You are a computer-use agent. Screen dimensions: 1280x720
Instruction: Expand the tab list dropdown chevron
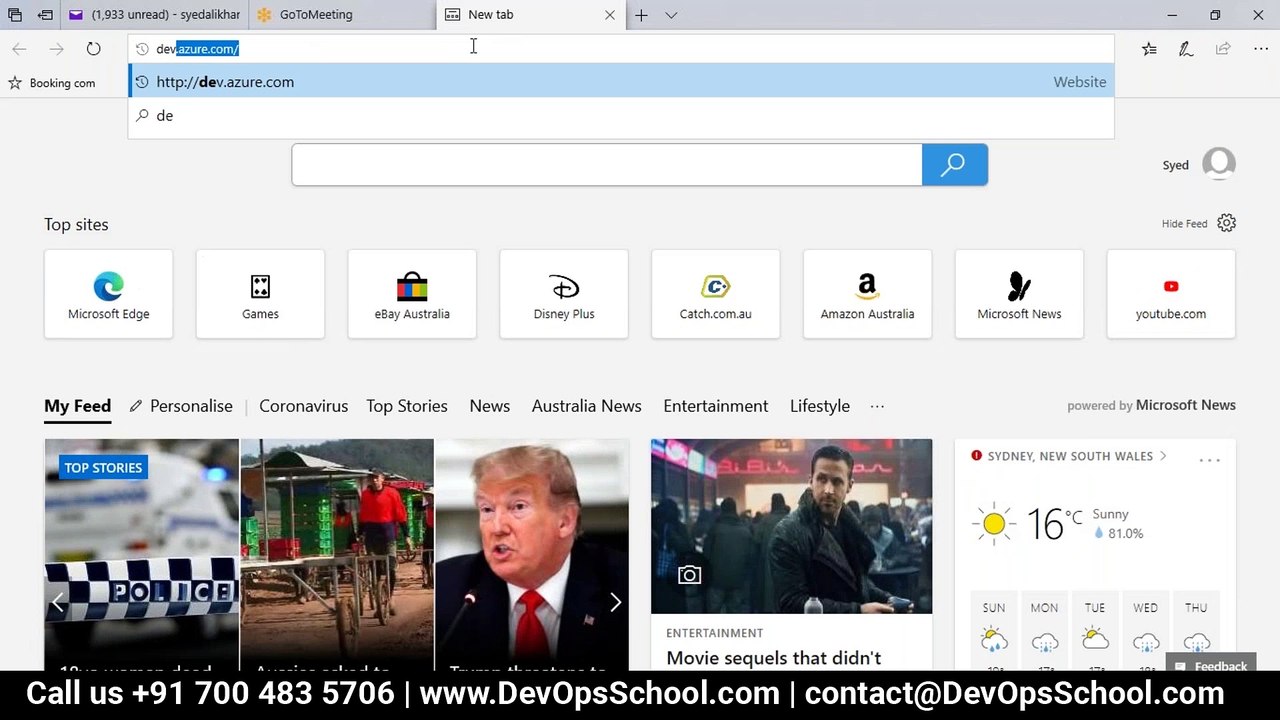[x=671, y=15]
